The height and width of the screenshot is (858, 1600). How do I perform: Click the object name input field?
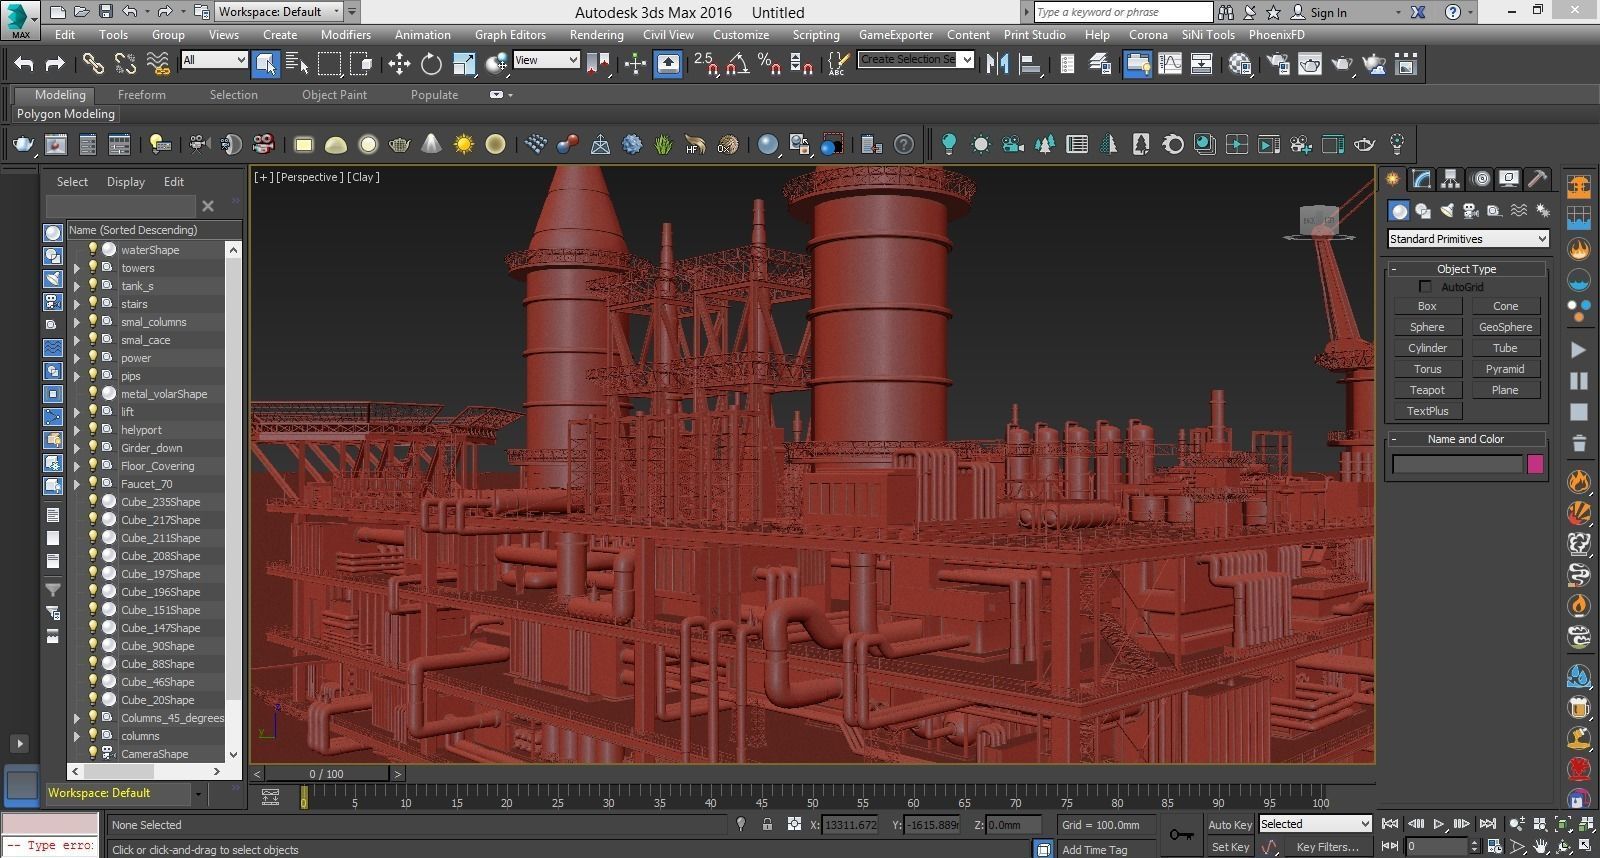1457,464
